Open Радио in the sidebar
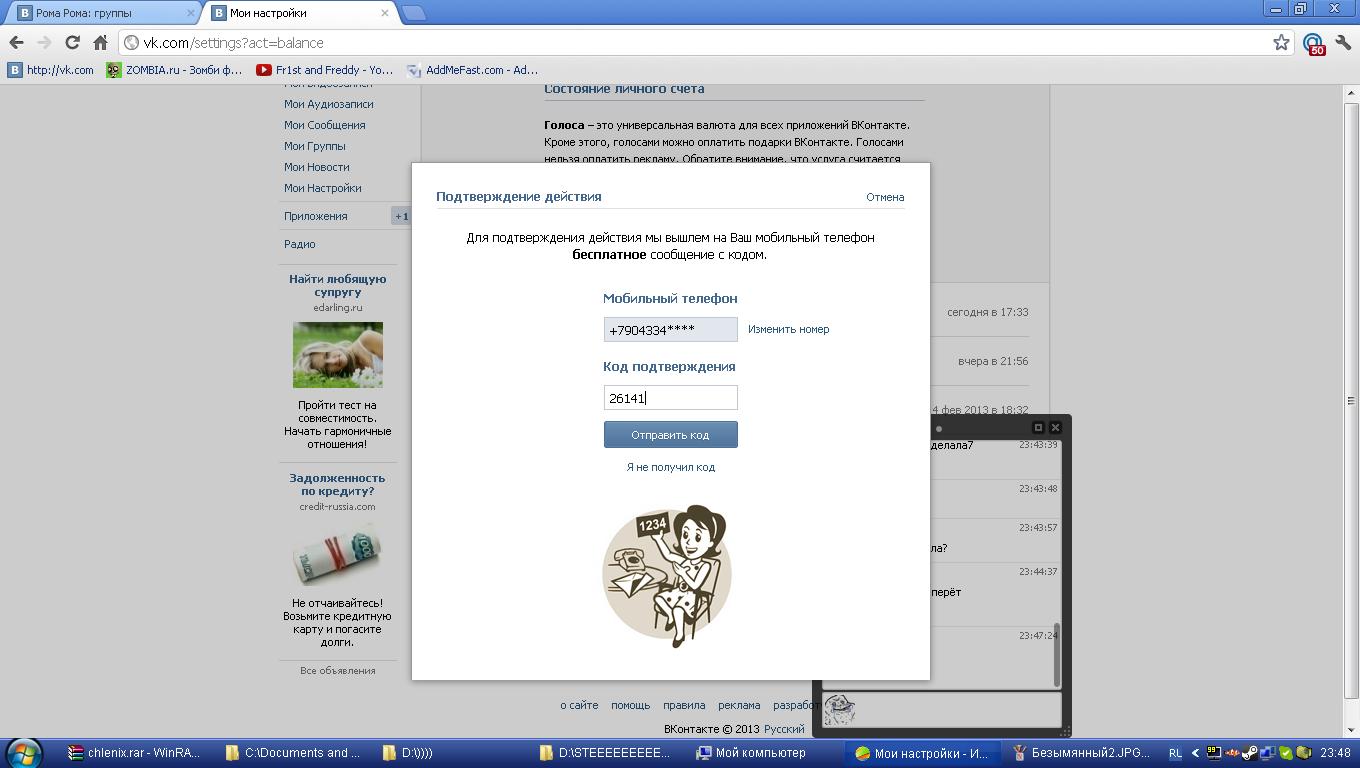The width and height of the screenshot is (1360, 768). coord(299,244)
